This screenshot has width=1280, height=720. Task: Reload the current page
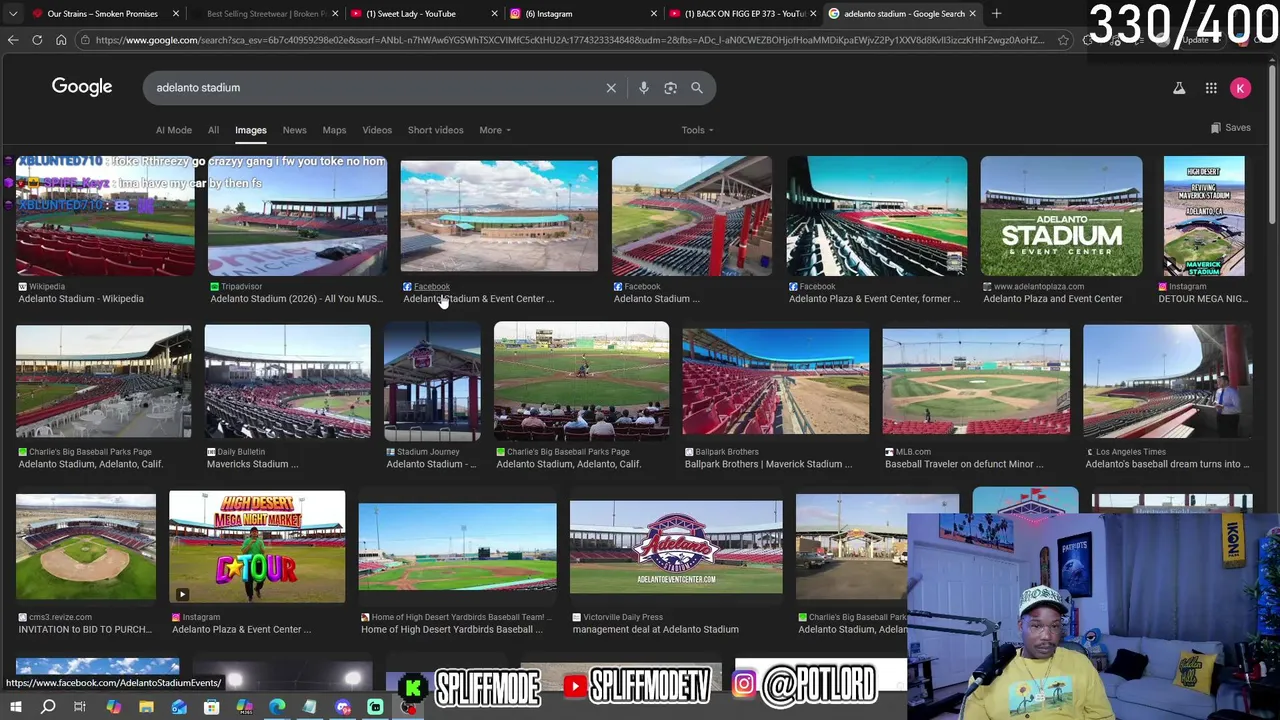[37, 40]
